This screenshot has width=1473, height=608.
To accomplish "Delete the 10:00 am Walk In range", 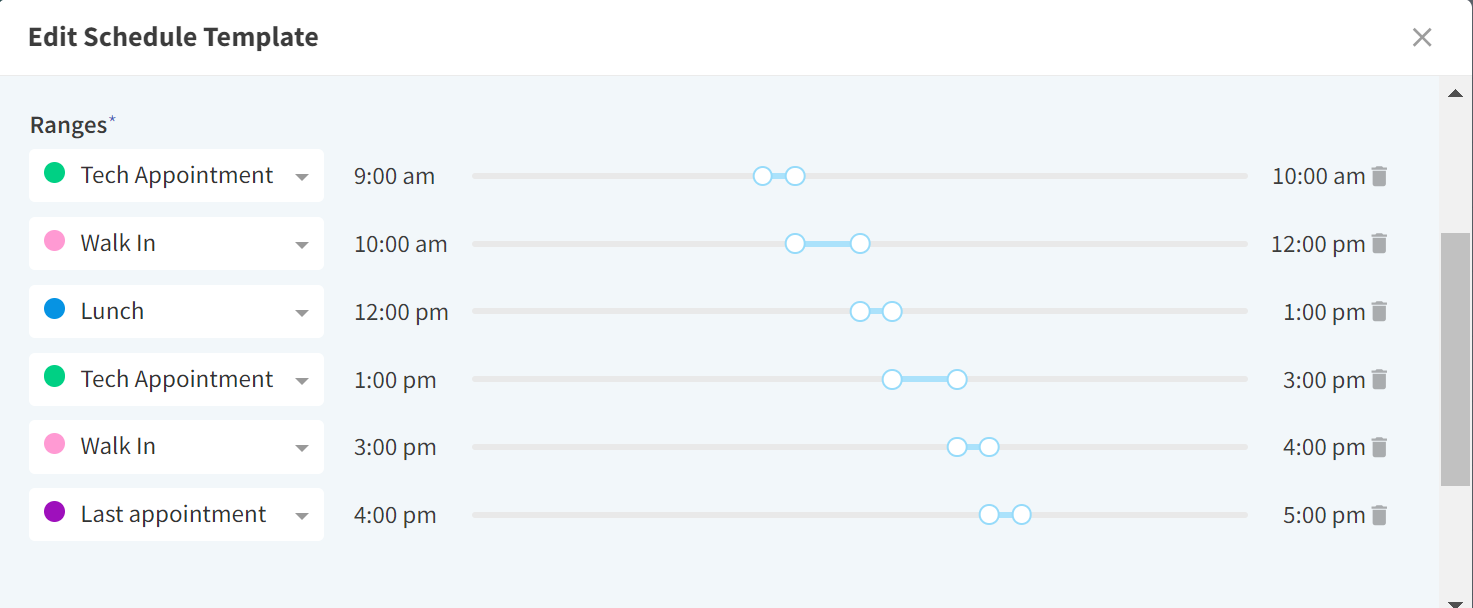I will 1379,243.
